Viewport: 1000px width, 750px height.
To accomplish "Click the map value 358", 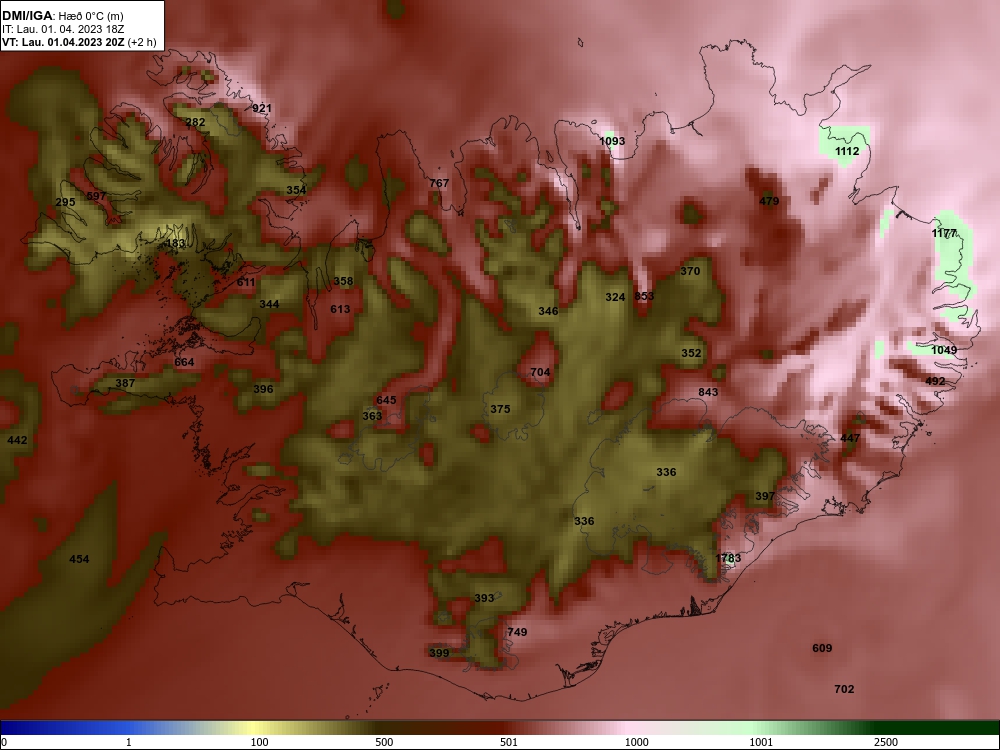I will tap(343, 281).
